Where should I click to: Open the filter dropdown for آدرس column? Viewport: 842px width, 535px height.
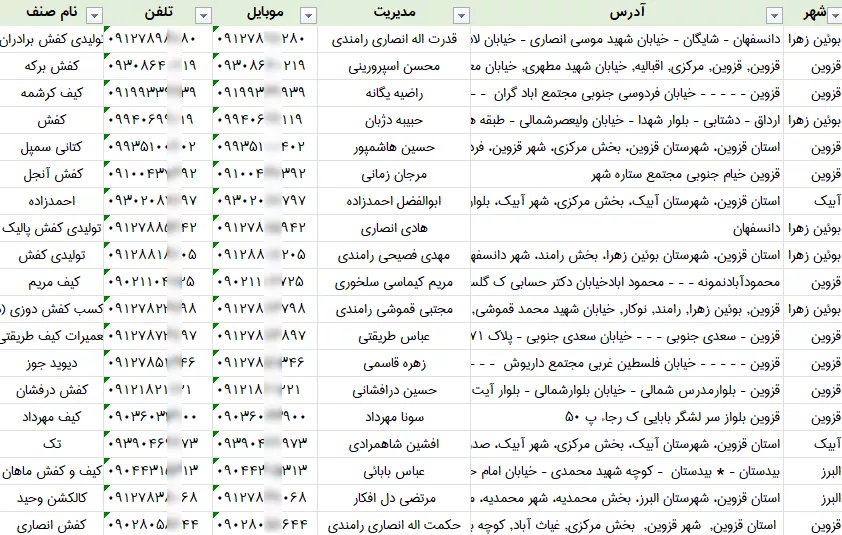pyautogui.click(x=774, y=16)
